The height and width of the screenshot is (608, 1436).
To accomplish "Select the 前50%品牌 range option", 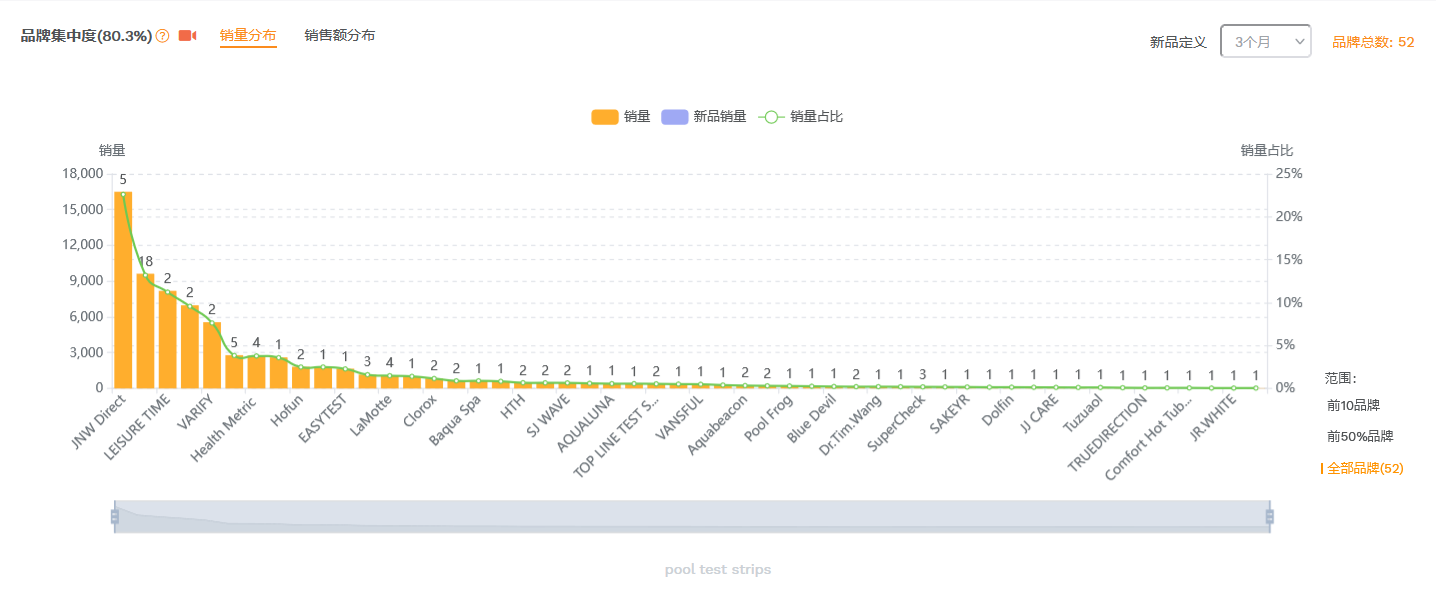I will [1360, 436].
